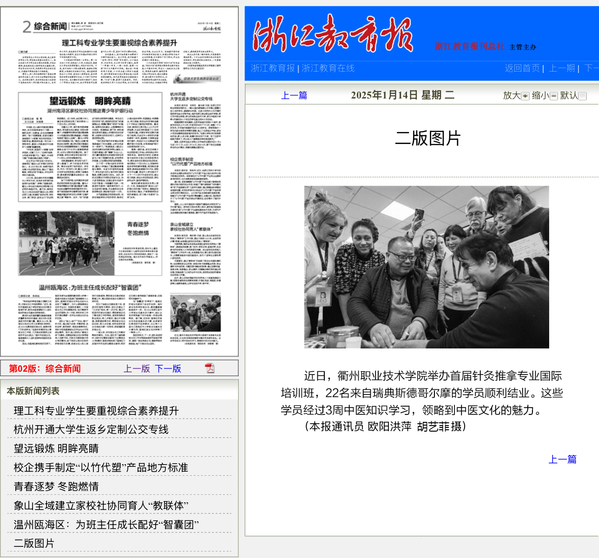Open the 浙江教育报 navigation link
The image size is (599, 558).
tap(273, 68)
